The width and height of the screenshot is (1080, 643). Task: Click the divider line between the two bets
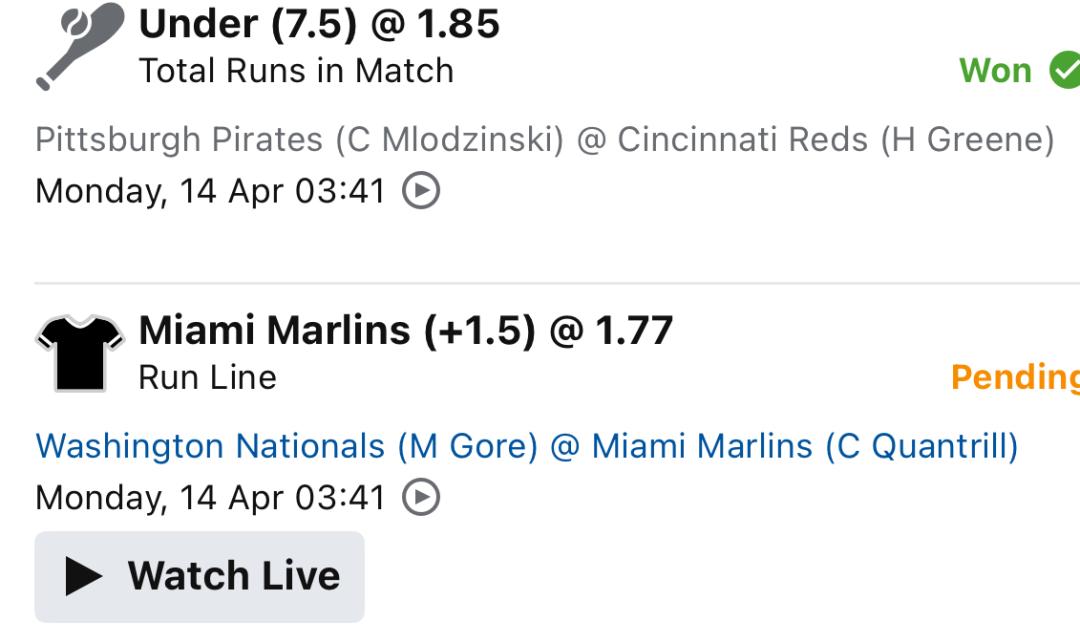557,283
